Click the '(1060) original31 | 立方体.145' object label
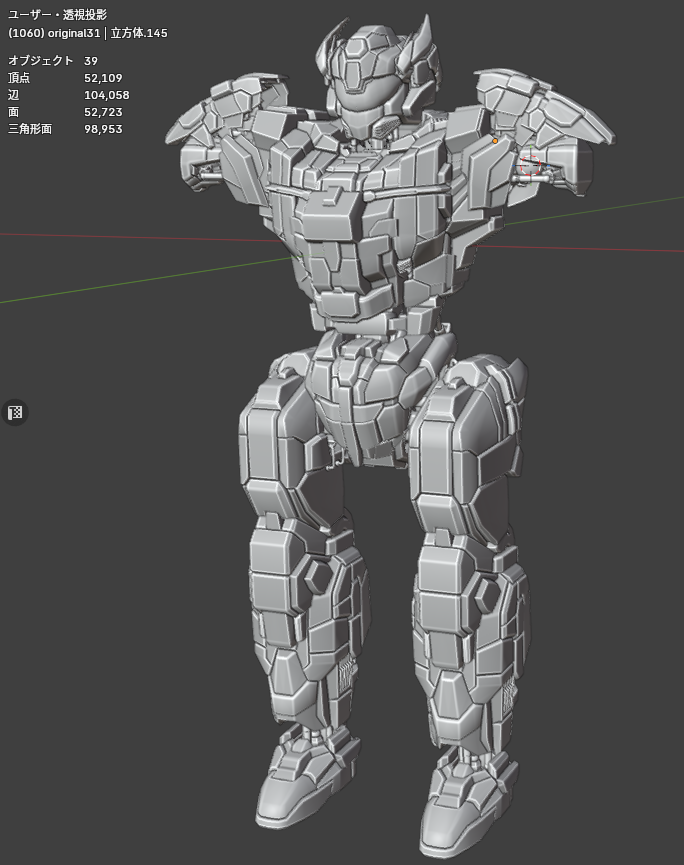Viewport: 684px width, 865px height. 88,33
